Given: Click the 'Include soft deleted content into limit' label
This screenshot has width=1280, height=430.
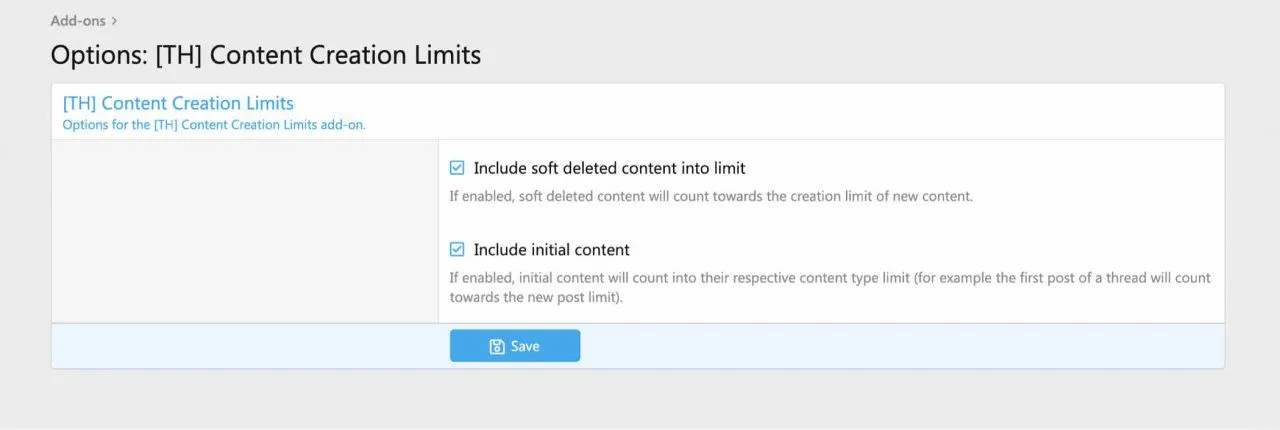Looking at the screenshot, I should 609,168.
